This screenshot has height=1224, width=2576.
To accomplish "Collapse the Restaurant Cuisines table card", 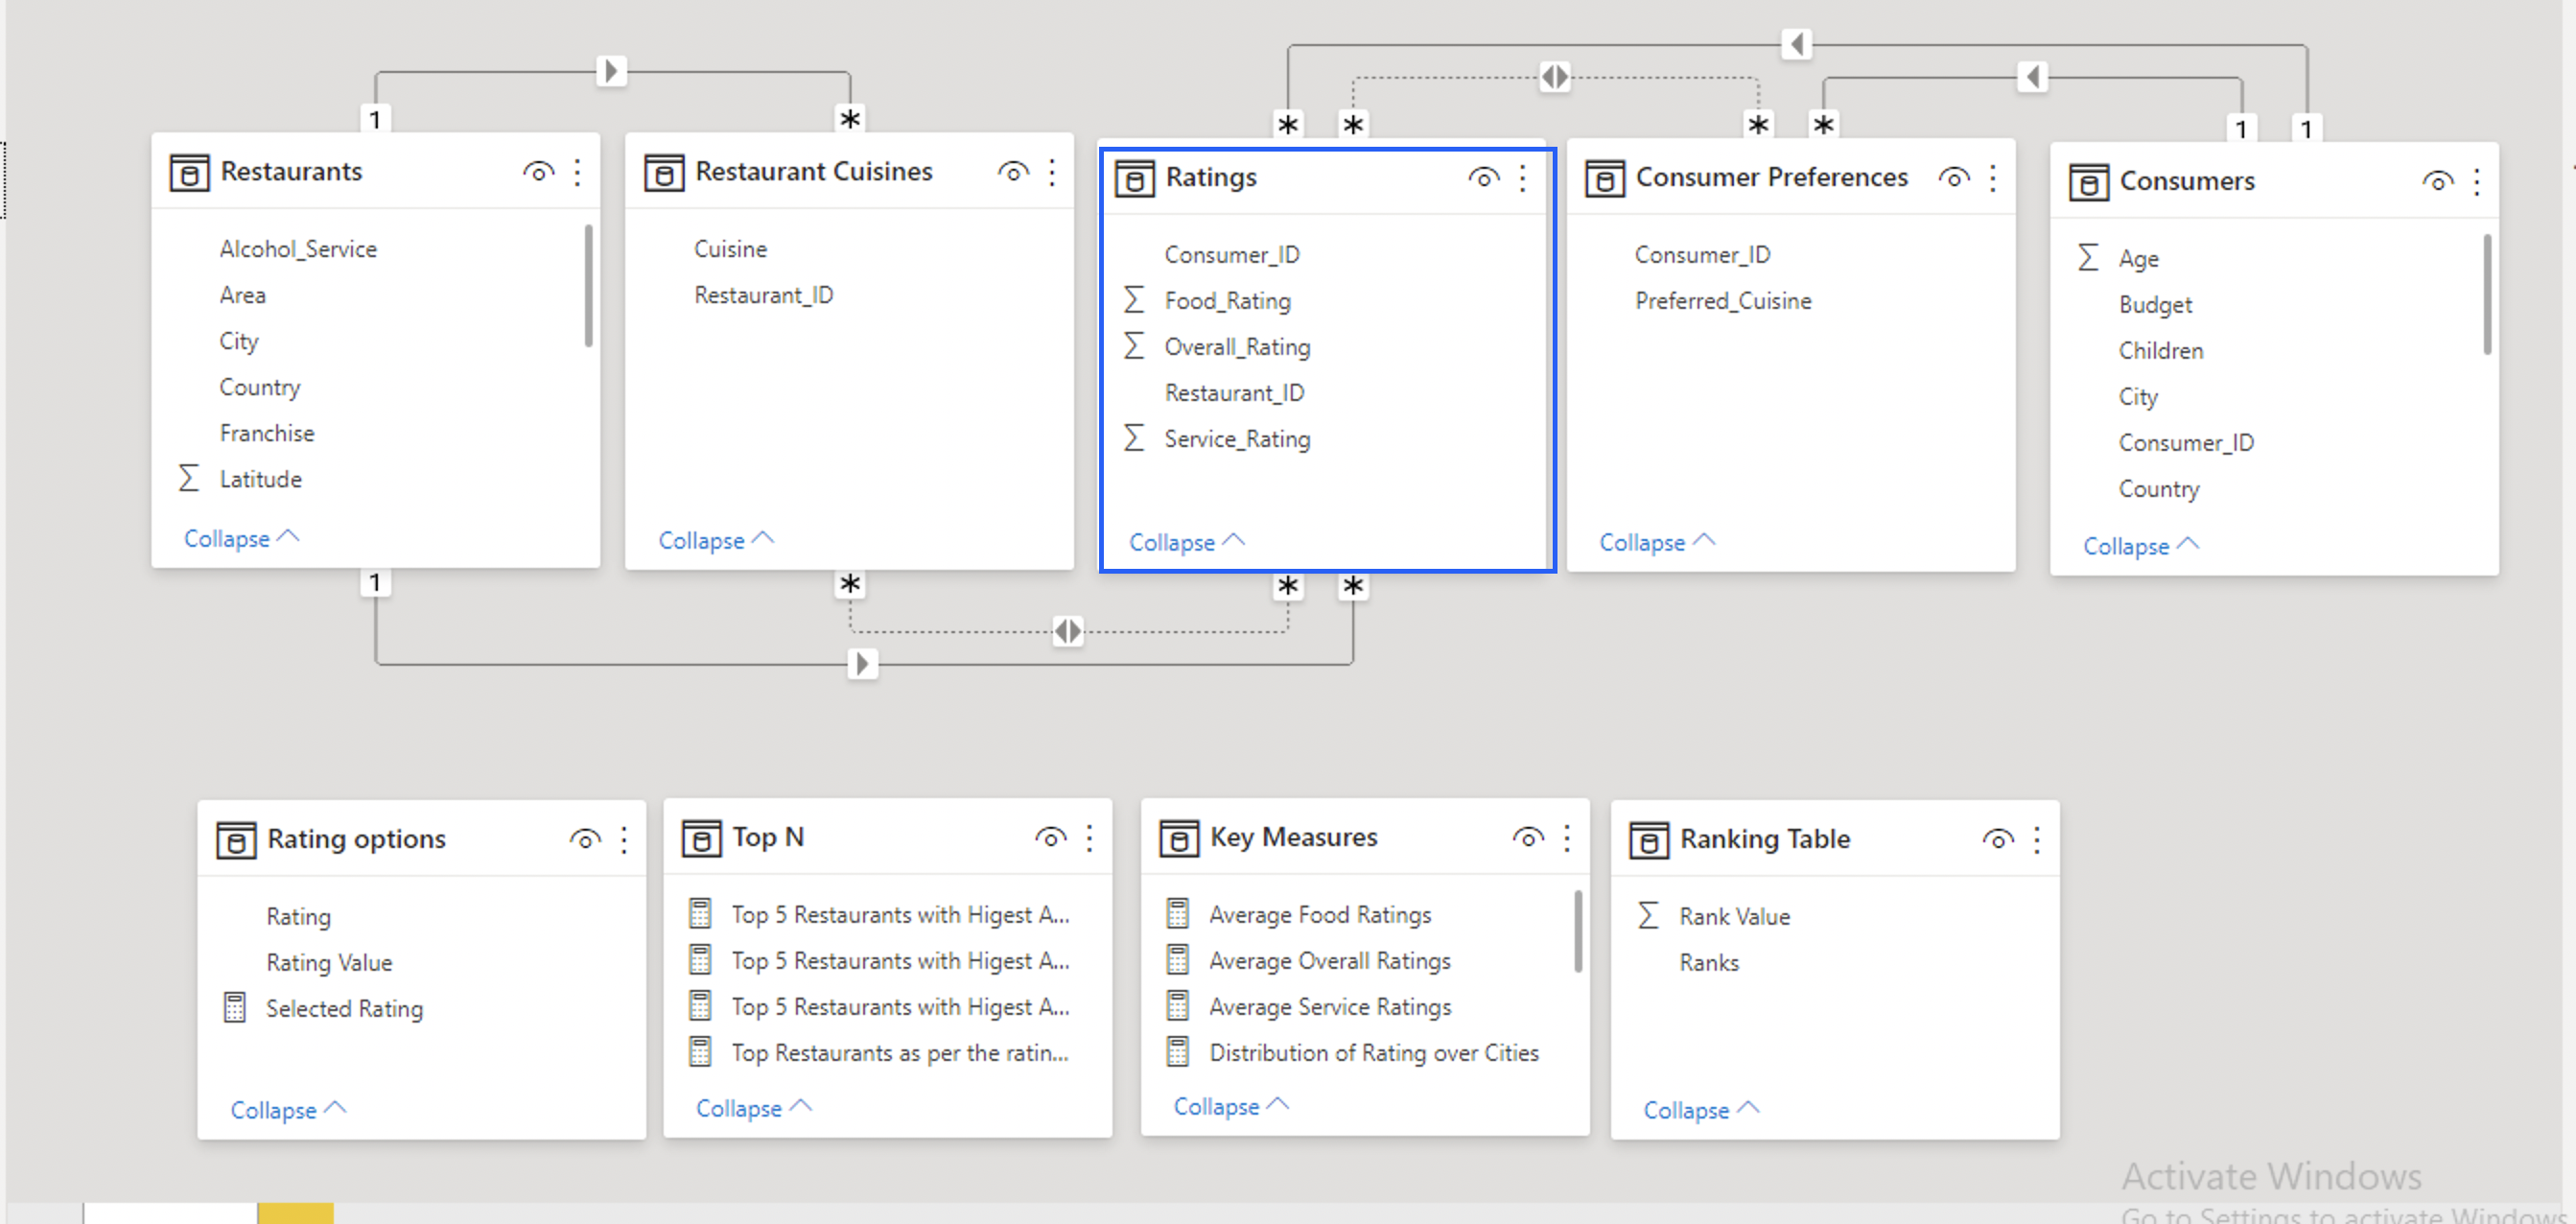I will (716, 541).
